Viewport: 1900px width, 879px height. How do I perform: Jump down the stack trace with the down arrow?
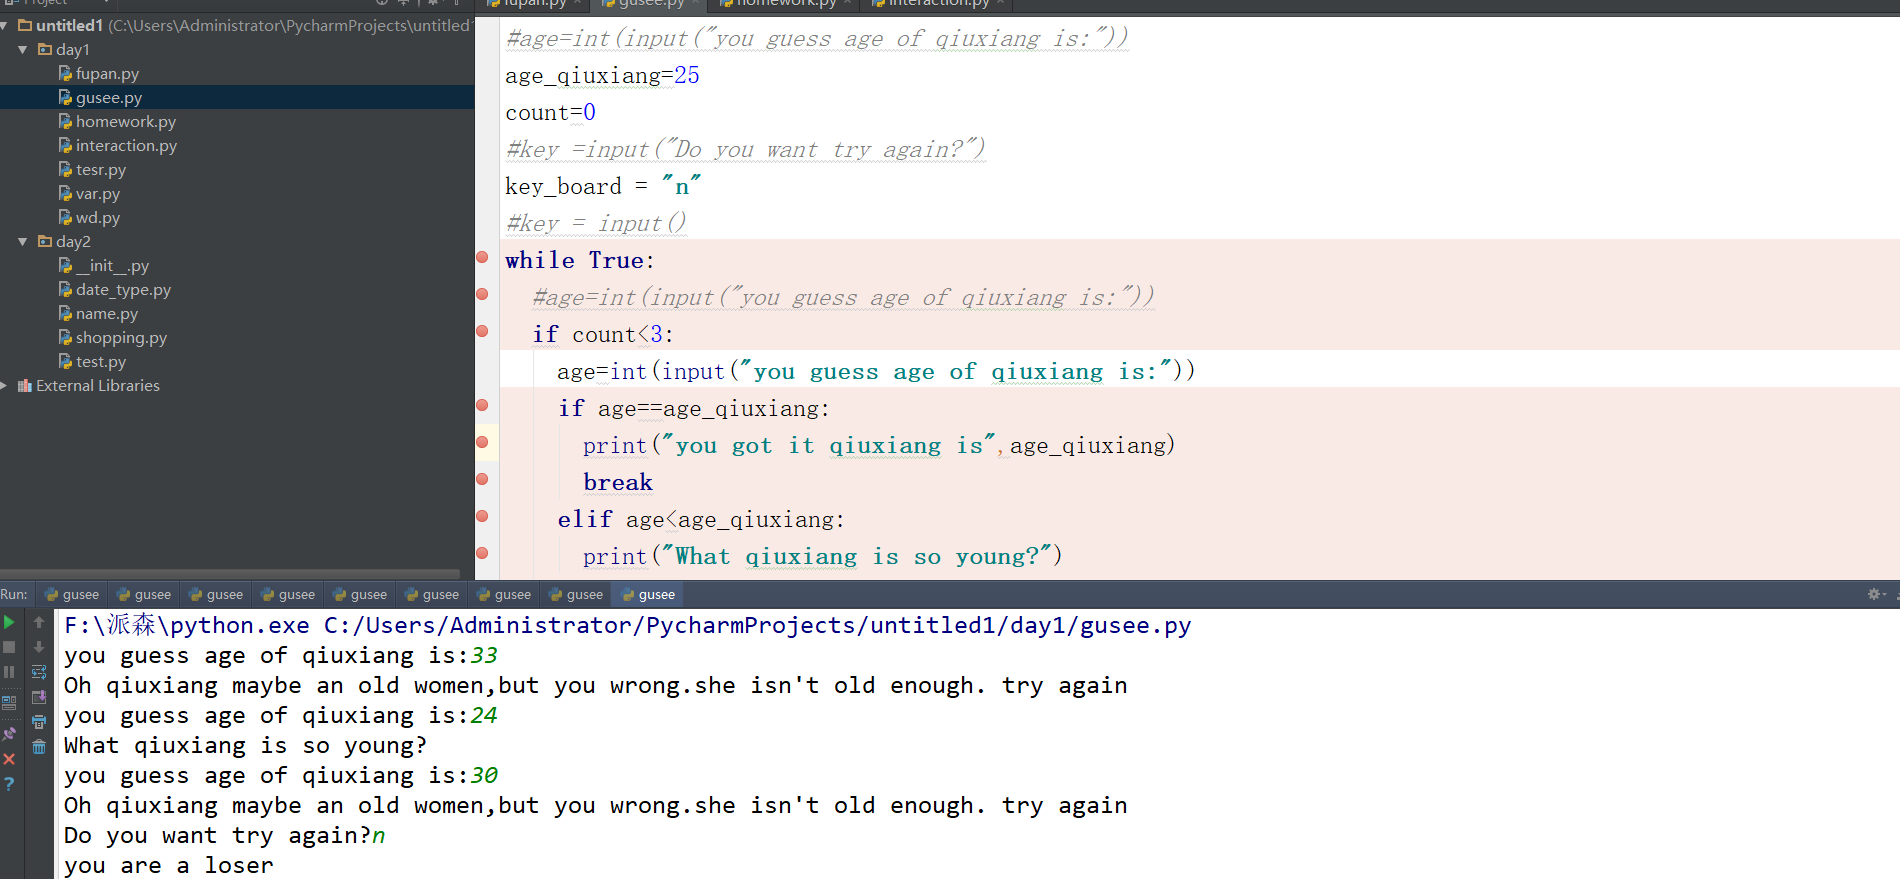coord(39,647)
